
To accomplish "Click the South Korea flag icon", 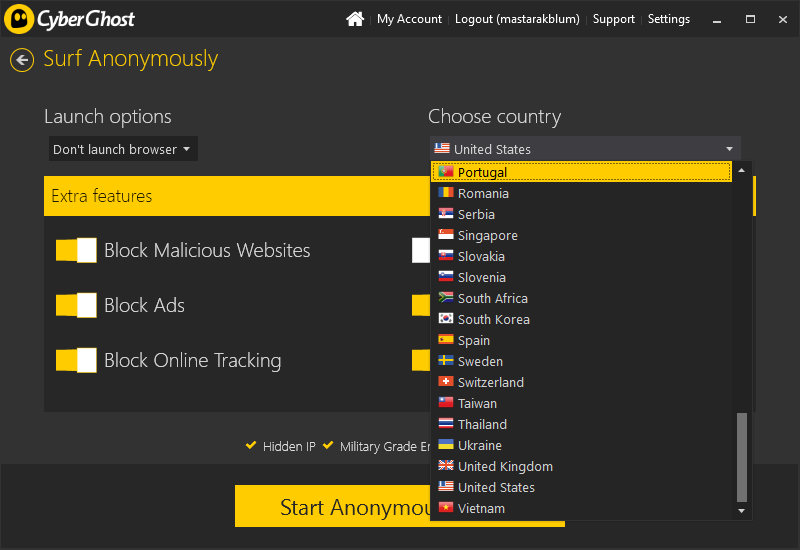I will pyautogui.click(x=446, y=318).
